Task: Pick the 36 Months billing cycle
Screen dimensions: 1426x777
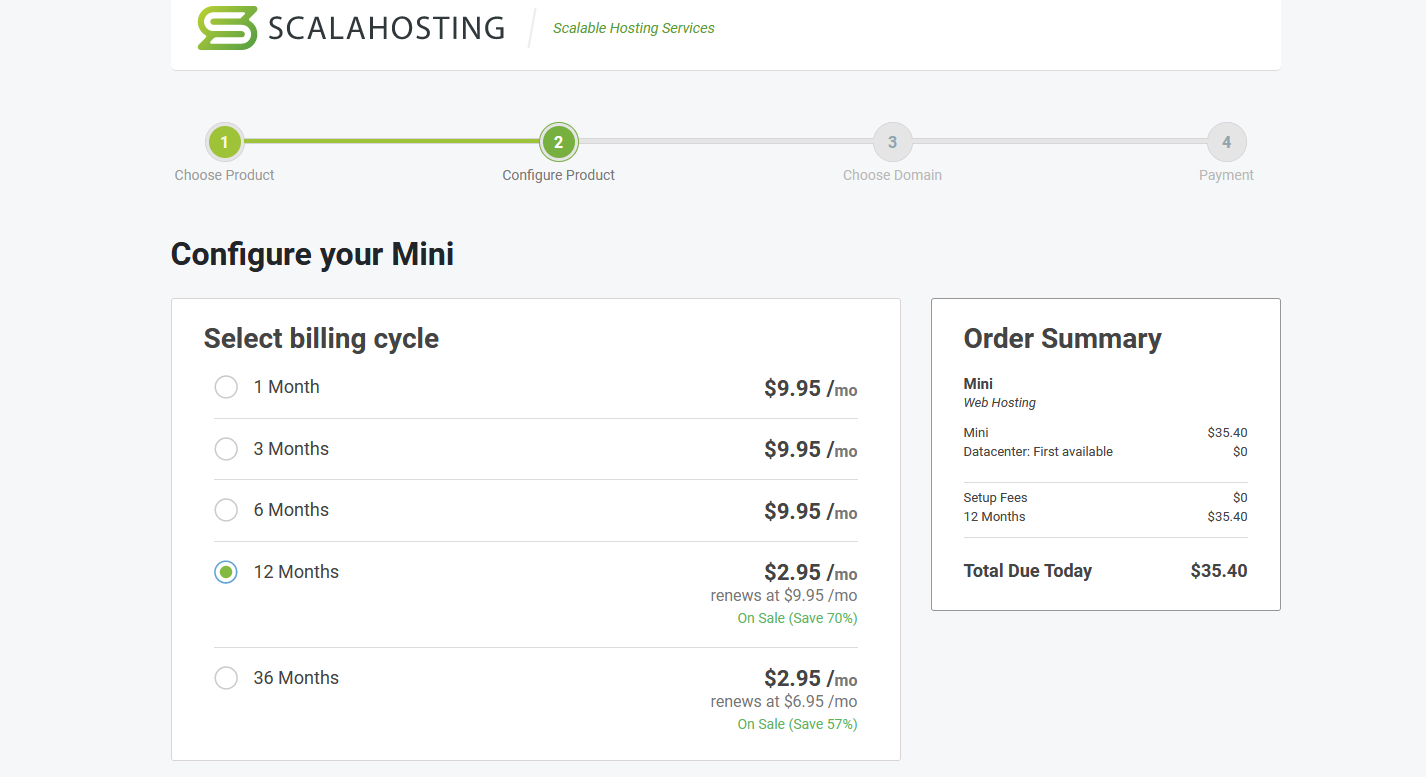Action: point(226,678)
